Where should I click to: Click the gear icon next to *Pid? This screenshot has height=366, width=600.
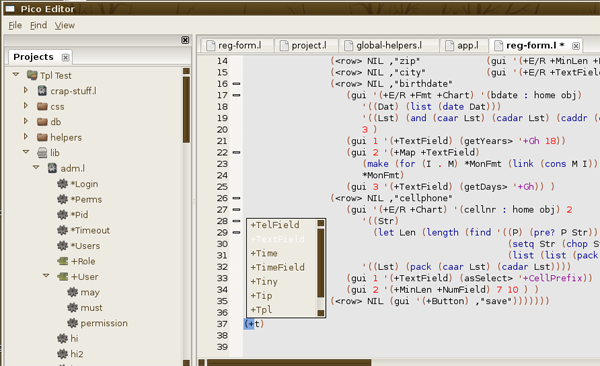pyautogui.click(x=62, y=214)
